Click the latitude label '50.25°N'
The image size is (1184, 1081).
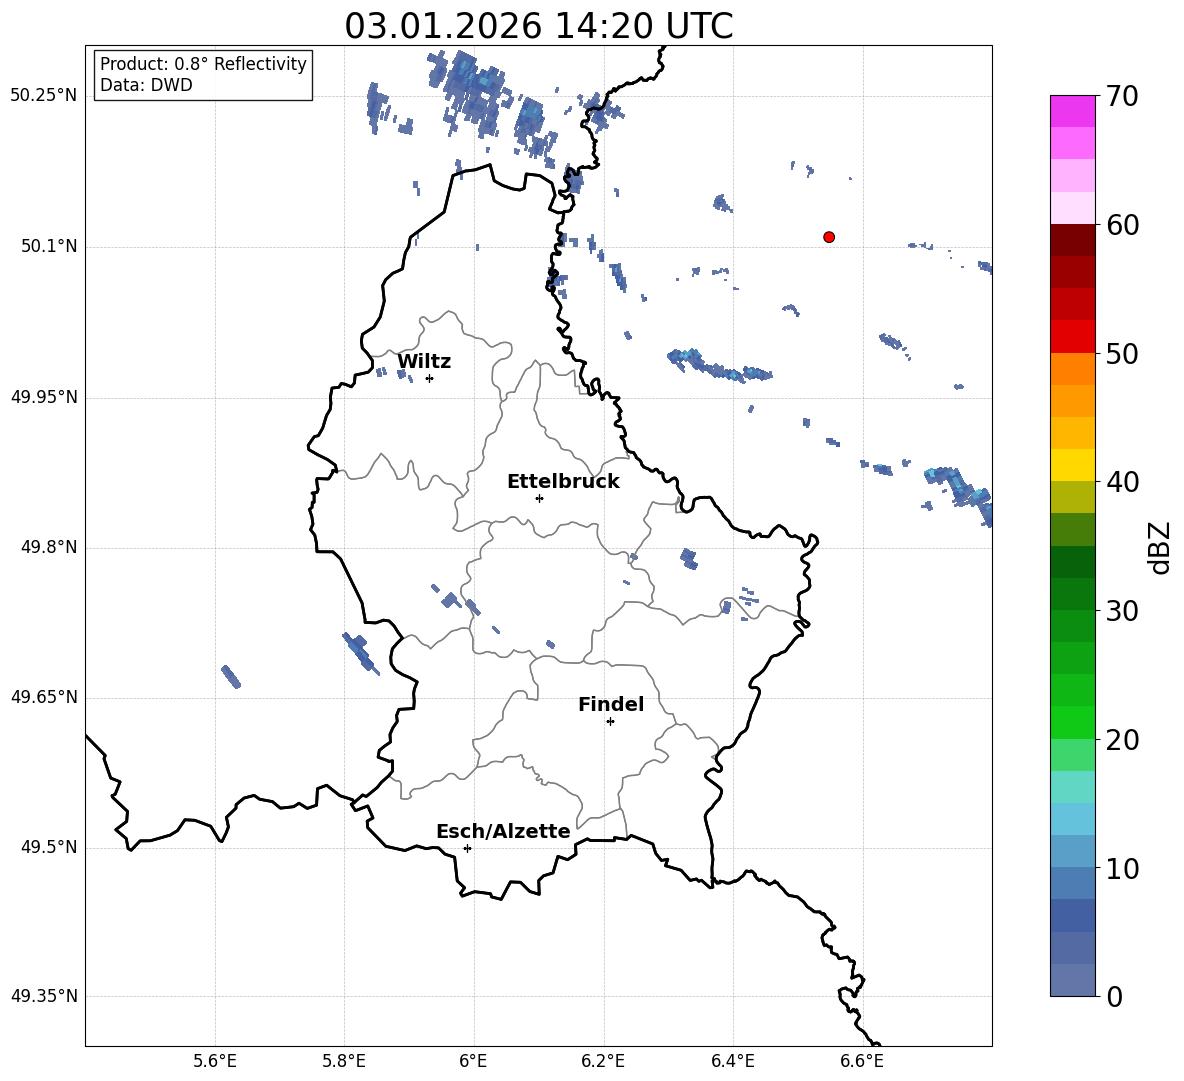[x=44, y=96]
